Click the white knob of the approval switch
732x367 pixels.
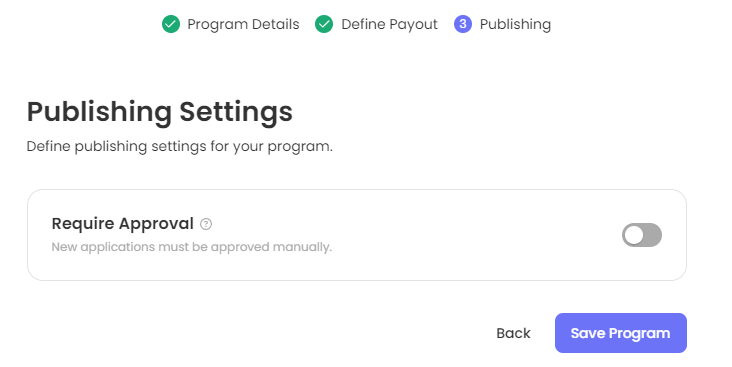pos(634,235)
